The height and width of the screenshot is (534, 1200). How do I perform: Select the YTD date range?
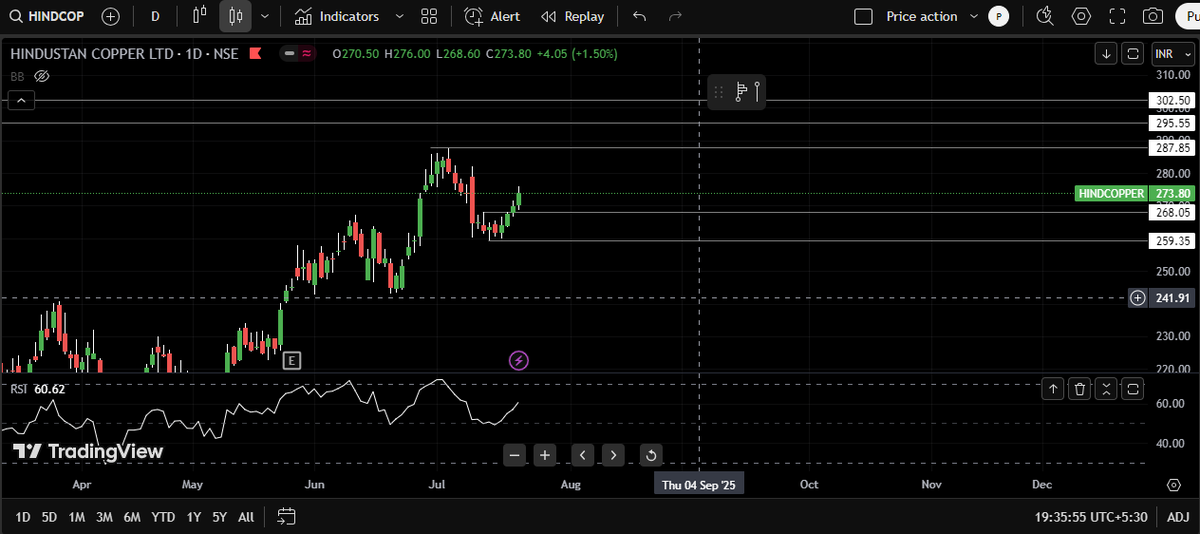[163, 517]
